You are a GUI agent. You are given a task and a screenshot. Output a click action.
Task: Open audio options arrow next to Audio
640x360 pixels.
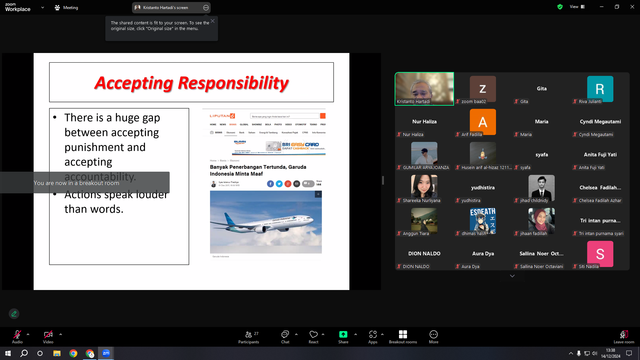pyautogui.click(x=28, y=334)
